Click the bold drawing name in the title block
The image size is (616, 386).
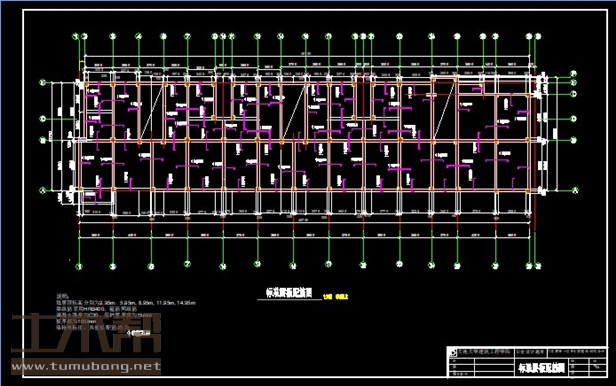coord(542,368)
